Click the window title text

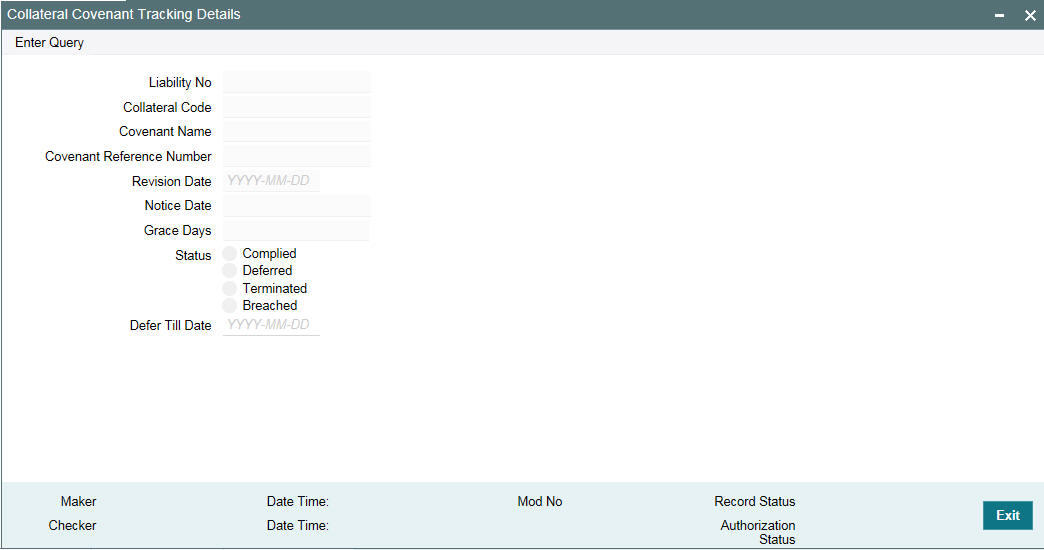[124, 14]
